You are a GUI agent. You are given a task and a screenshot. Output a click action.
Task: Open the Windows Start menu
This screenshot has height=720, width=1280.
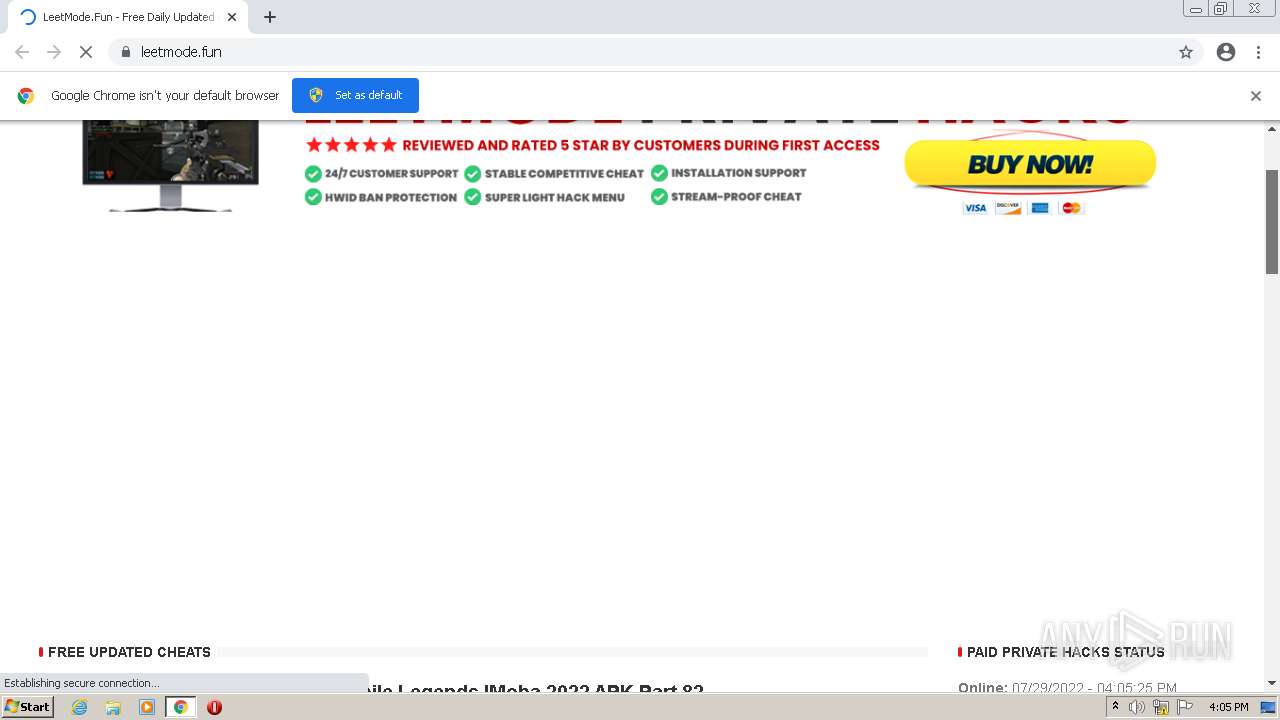(x=28, y=707)
